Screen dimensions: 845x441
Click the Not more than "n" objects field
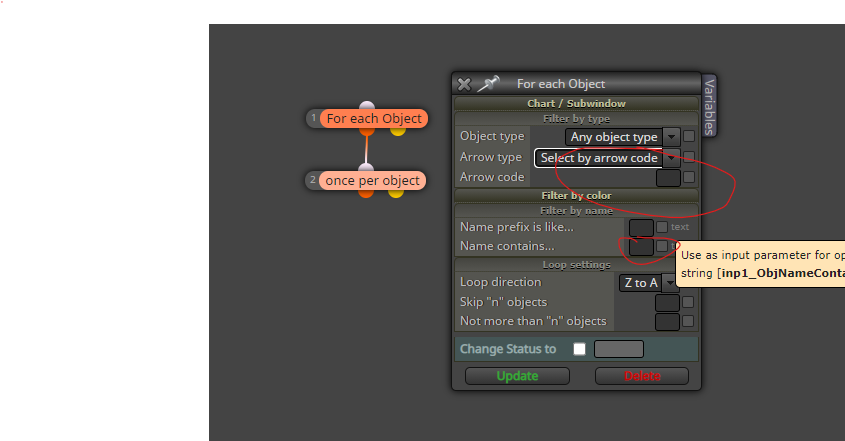pos(667,322)
